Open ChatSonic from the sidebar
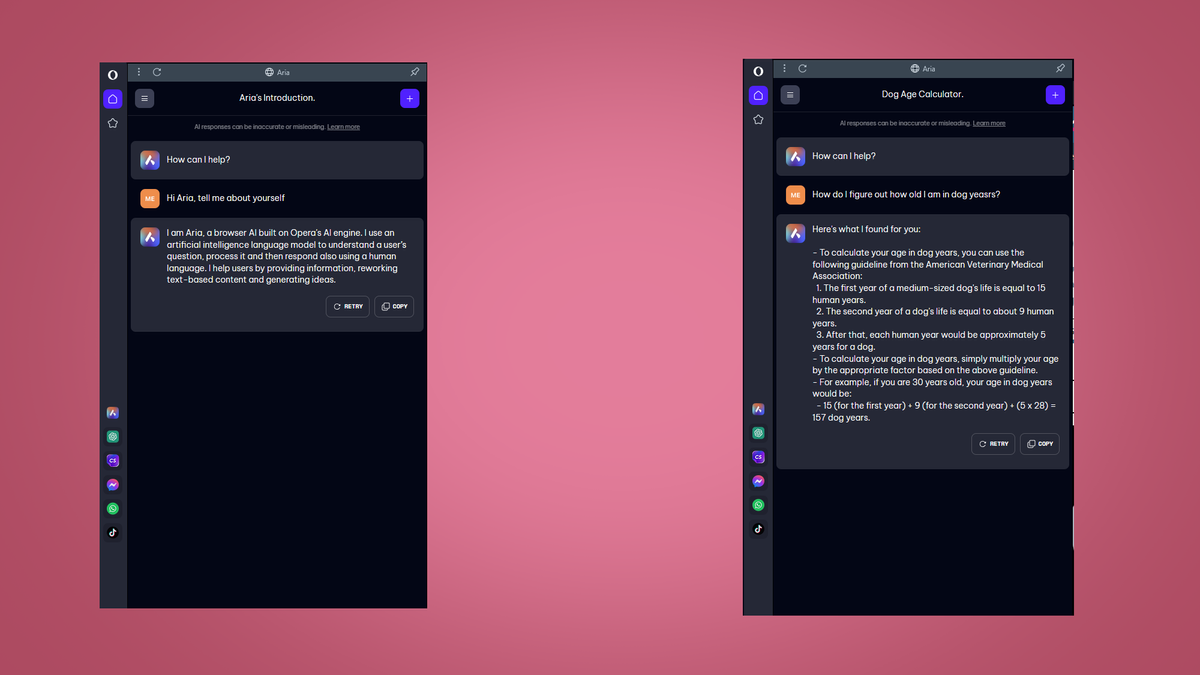Image resolution: width=1200 pixels, height=675 pixels. (112, 460)
